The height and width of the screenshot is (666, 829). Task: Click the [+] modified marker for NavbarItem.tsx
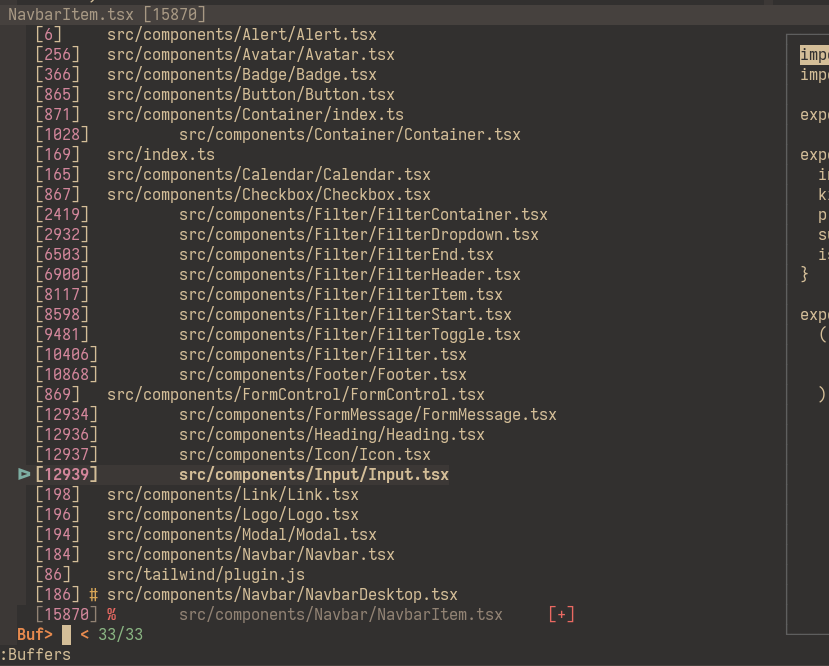[x=561, y=615]
